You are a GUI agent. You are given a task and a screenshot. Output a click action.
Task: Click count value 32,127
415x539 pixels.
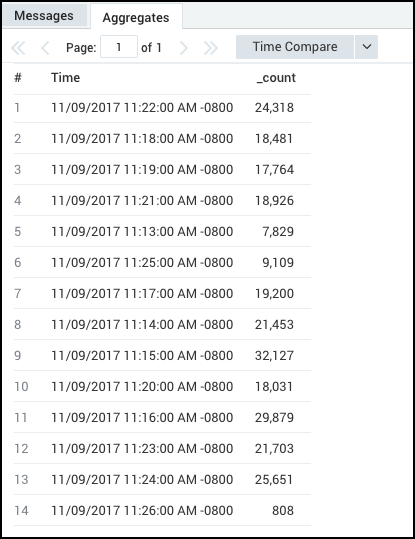click(x=274, y=355)
